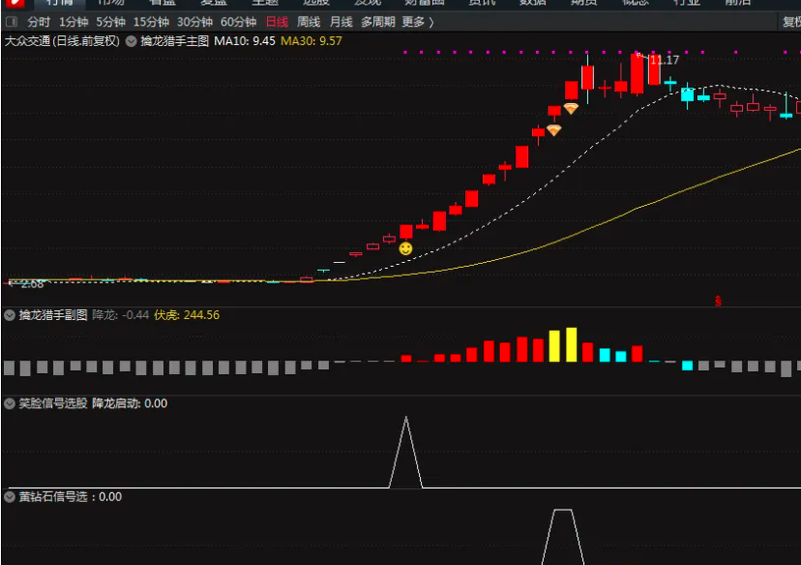The height and width of the screenshot is (565, 801).
Task: Select the 周线 weekly period tab
Action: point(309,22)
